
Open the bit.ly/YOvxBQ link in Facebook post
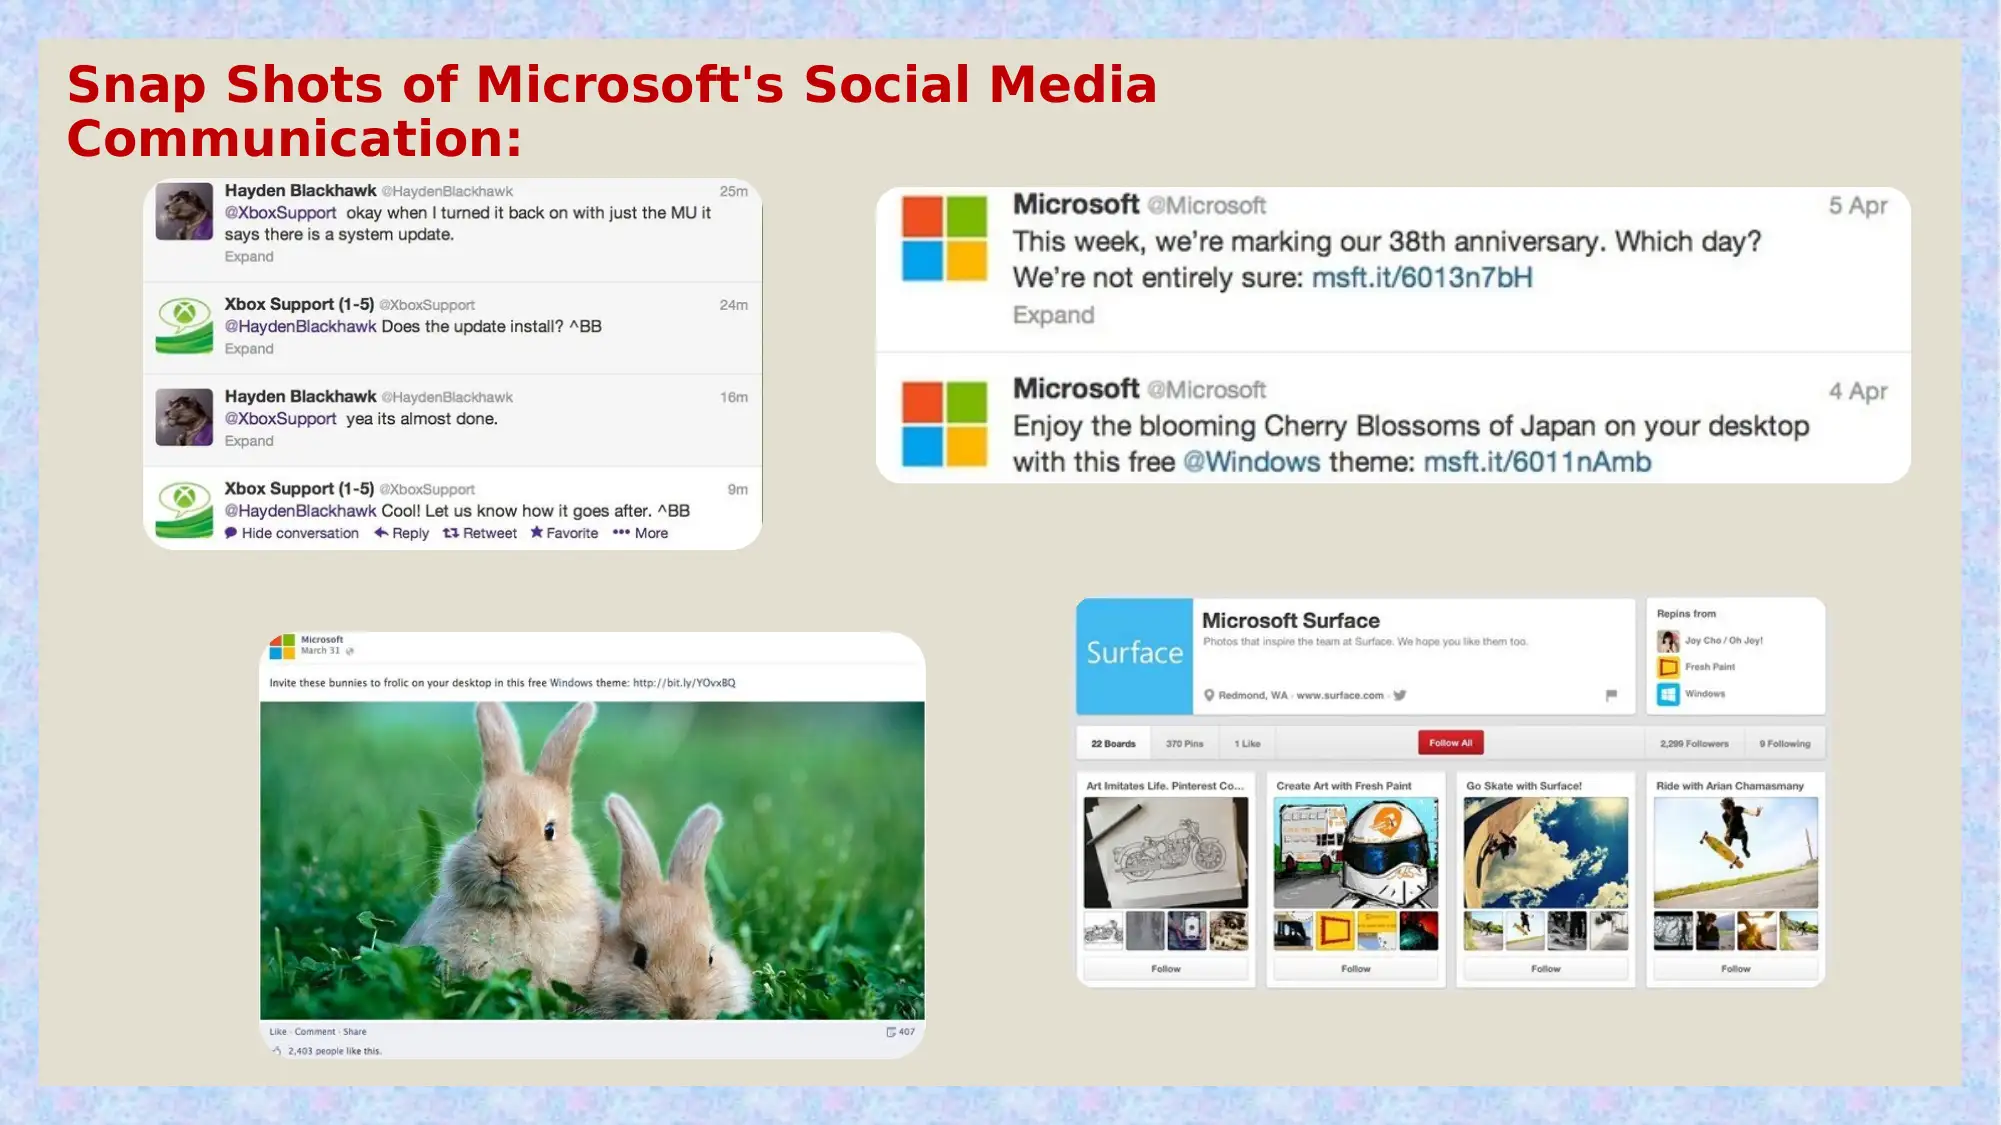tap(684, 683)
